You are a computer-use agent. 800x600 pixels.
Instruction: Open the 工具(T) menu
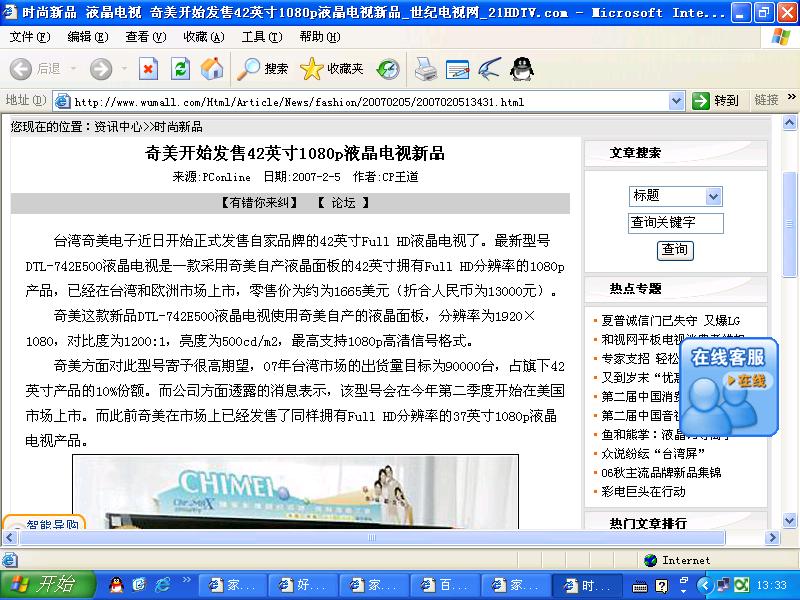261,37
